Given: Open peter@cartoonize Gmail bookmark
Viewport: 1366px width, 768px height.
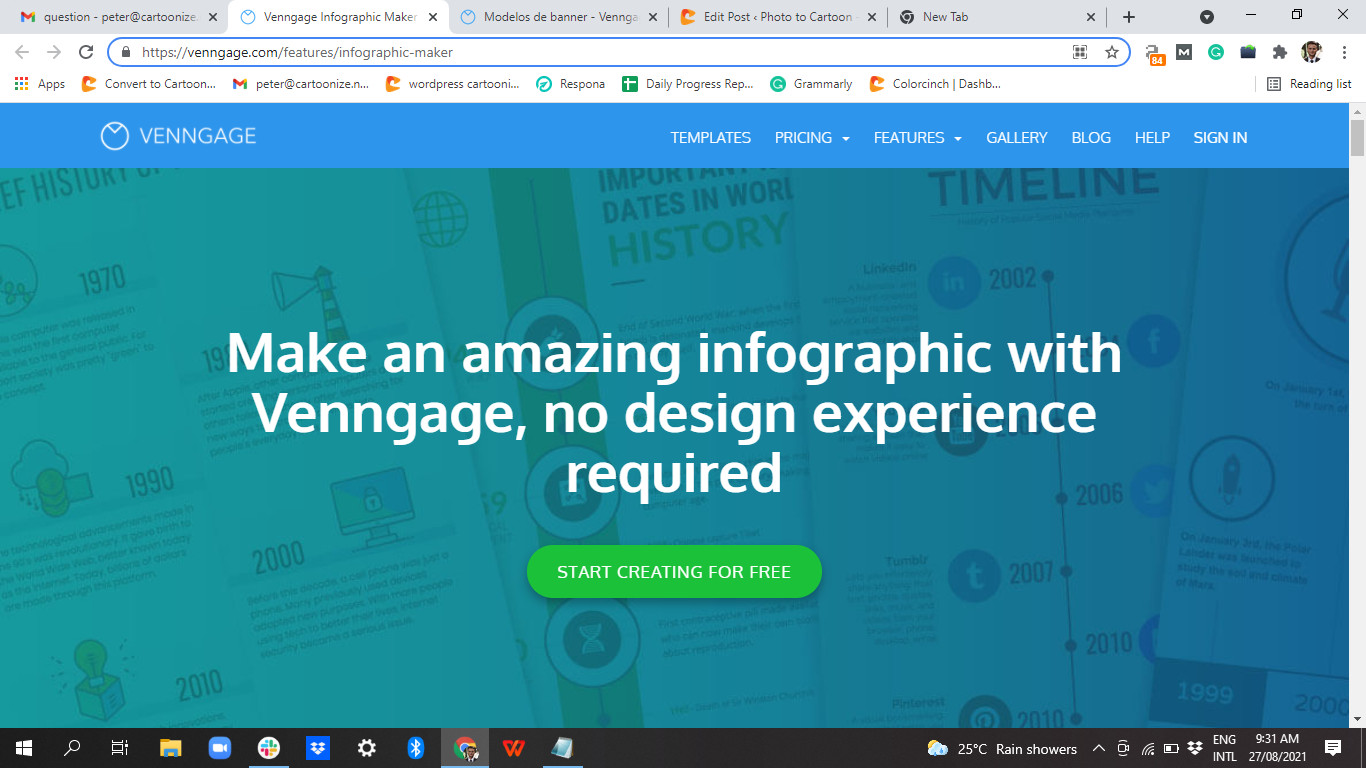Looking at the screenshot, I should point(301,84).
